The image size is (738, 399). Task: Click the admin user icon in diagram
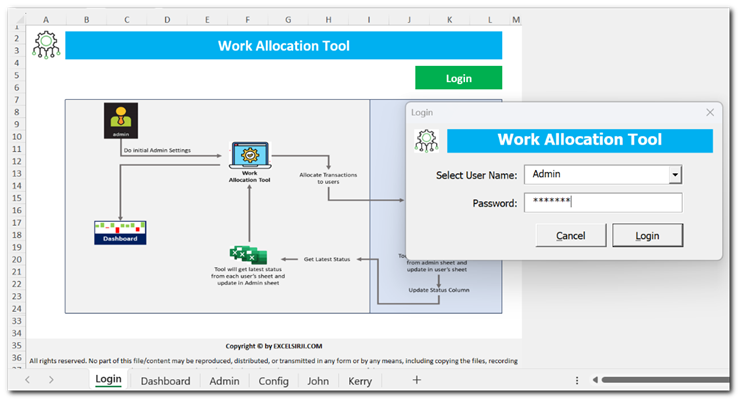121,120
